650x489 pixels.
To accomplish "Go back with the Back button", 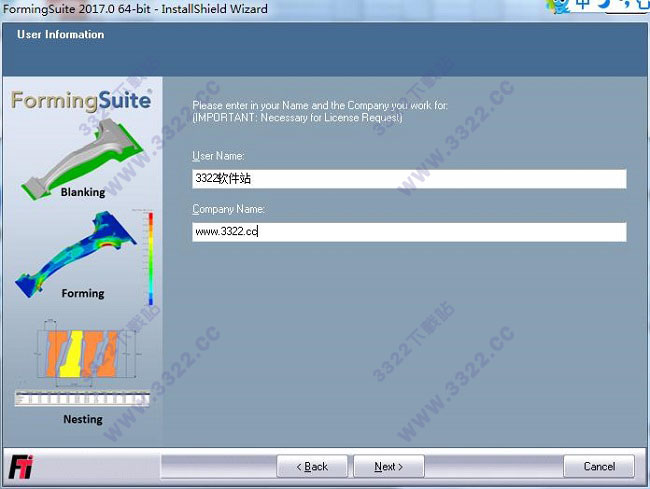I will [x=312, y=467].
